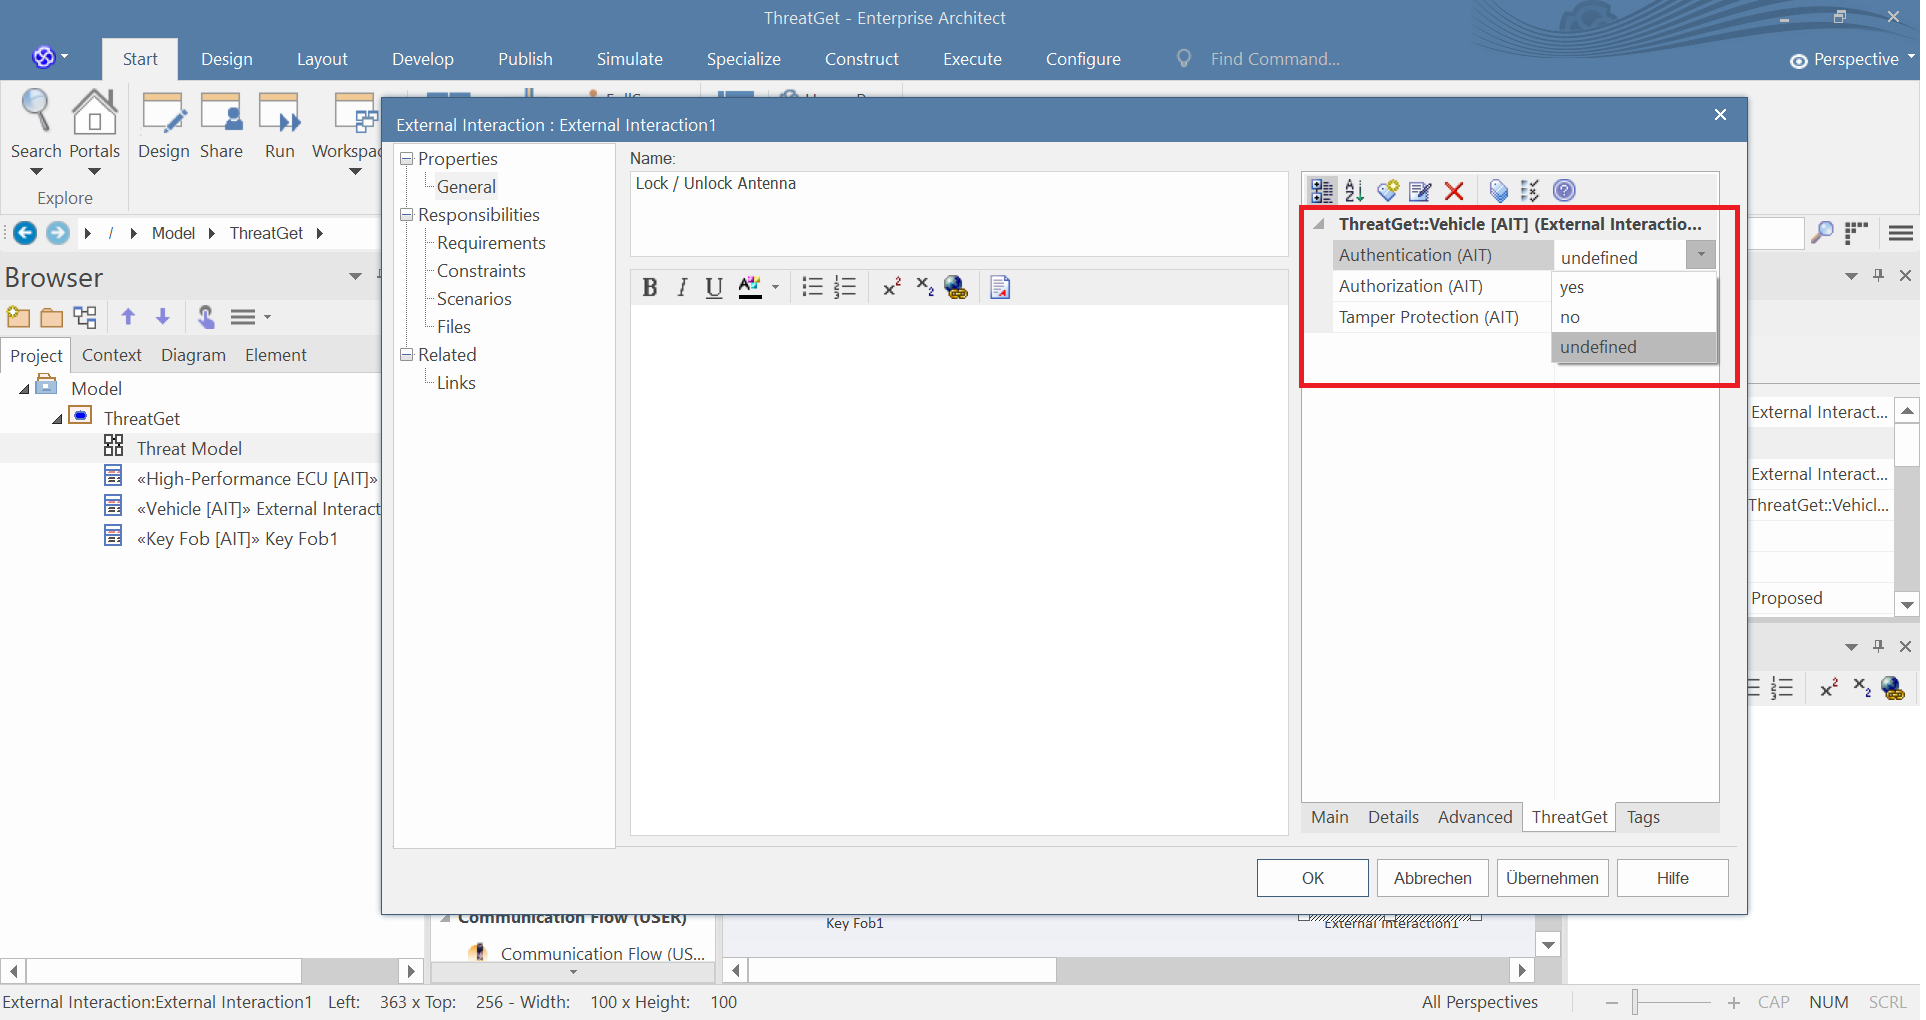Click the font color swatch button
Screen dimensions: 1926x1020
coord(749,288)
